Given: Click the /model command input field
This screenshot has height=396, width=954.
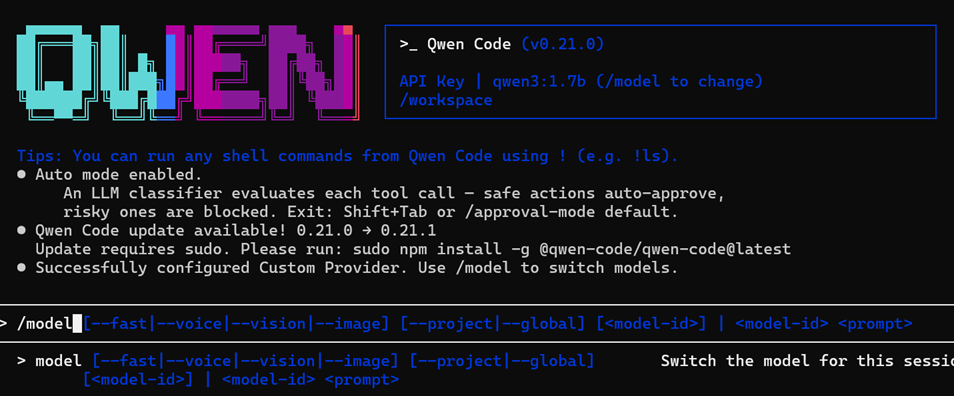Looking at the screenshot, I should (477, 324).
